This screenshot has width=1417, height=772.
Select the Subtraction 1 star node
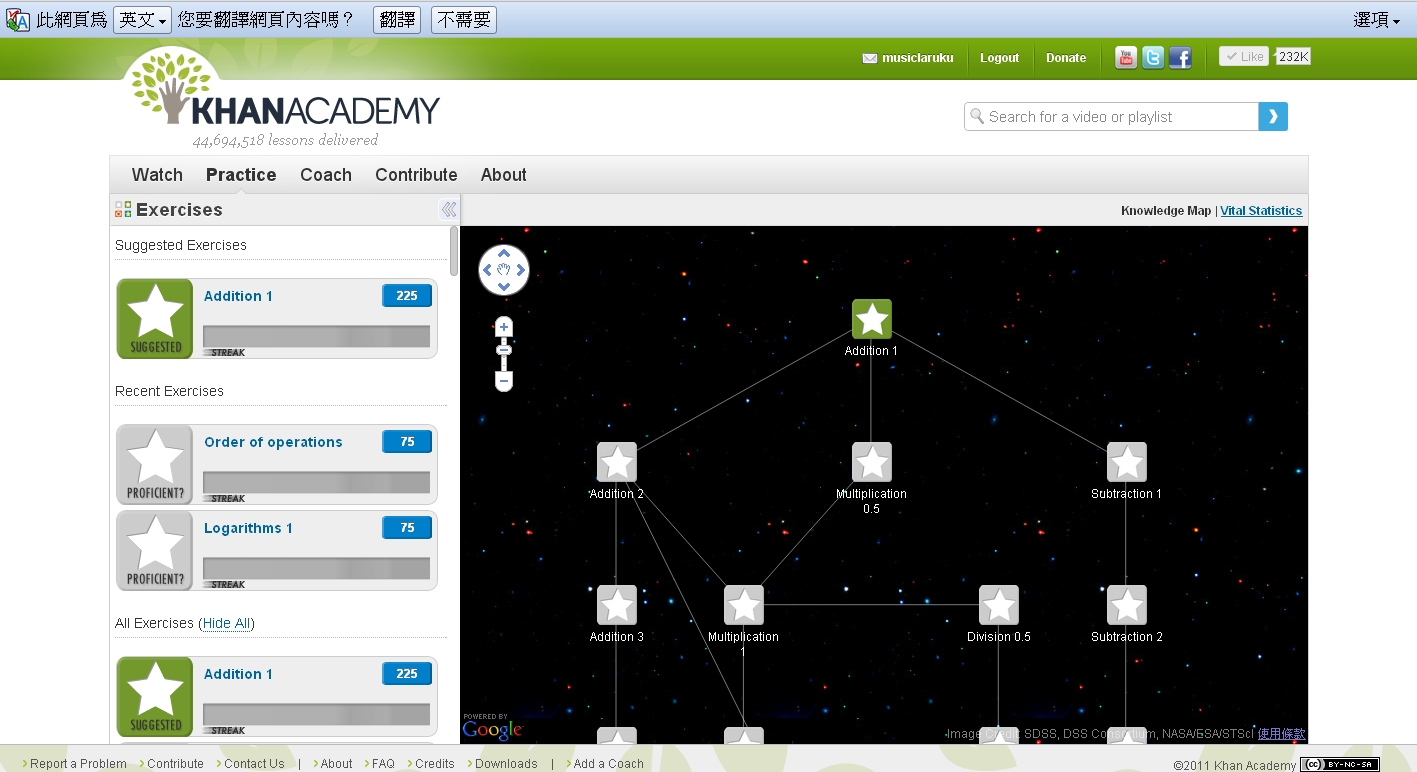click(1126, 462)
